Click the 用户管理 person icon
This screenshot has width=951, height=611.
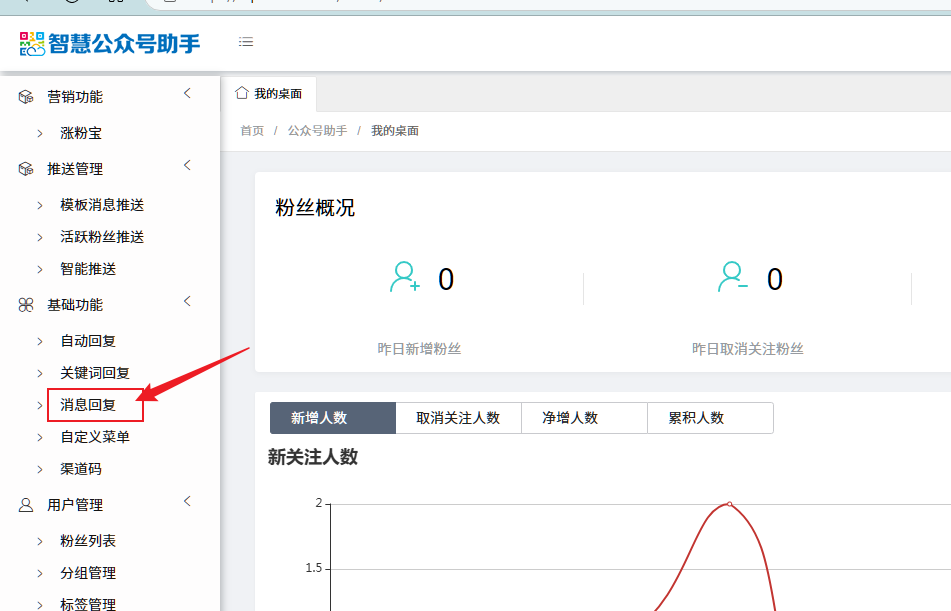click(x=26, y=505)
